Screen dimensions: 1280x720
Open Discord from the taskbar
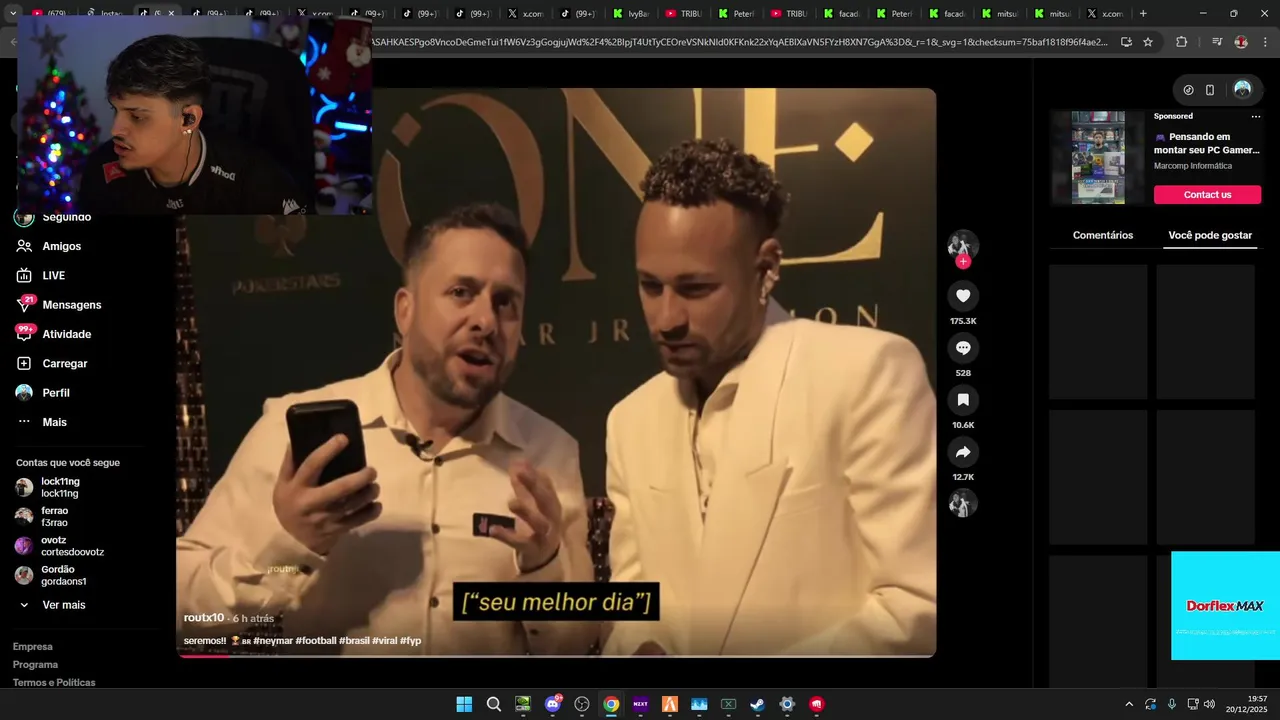[x=553, y=704]
